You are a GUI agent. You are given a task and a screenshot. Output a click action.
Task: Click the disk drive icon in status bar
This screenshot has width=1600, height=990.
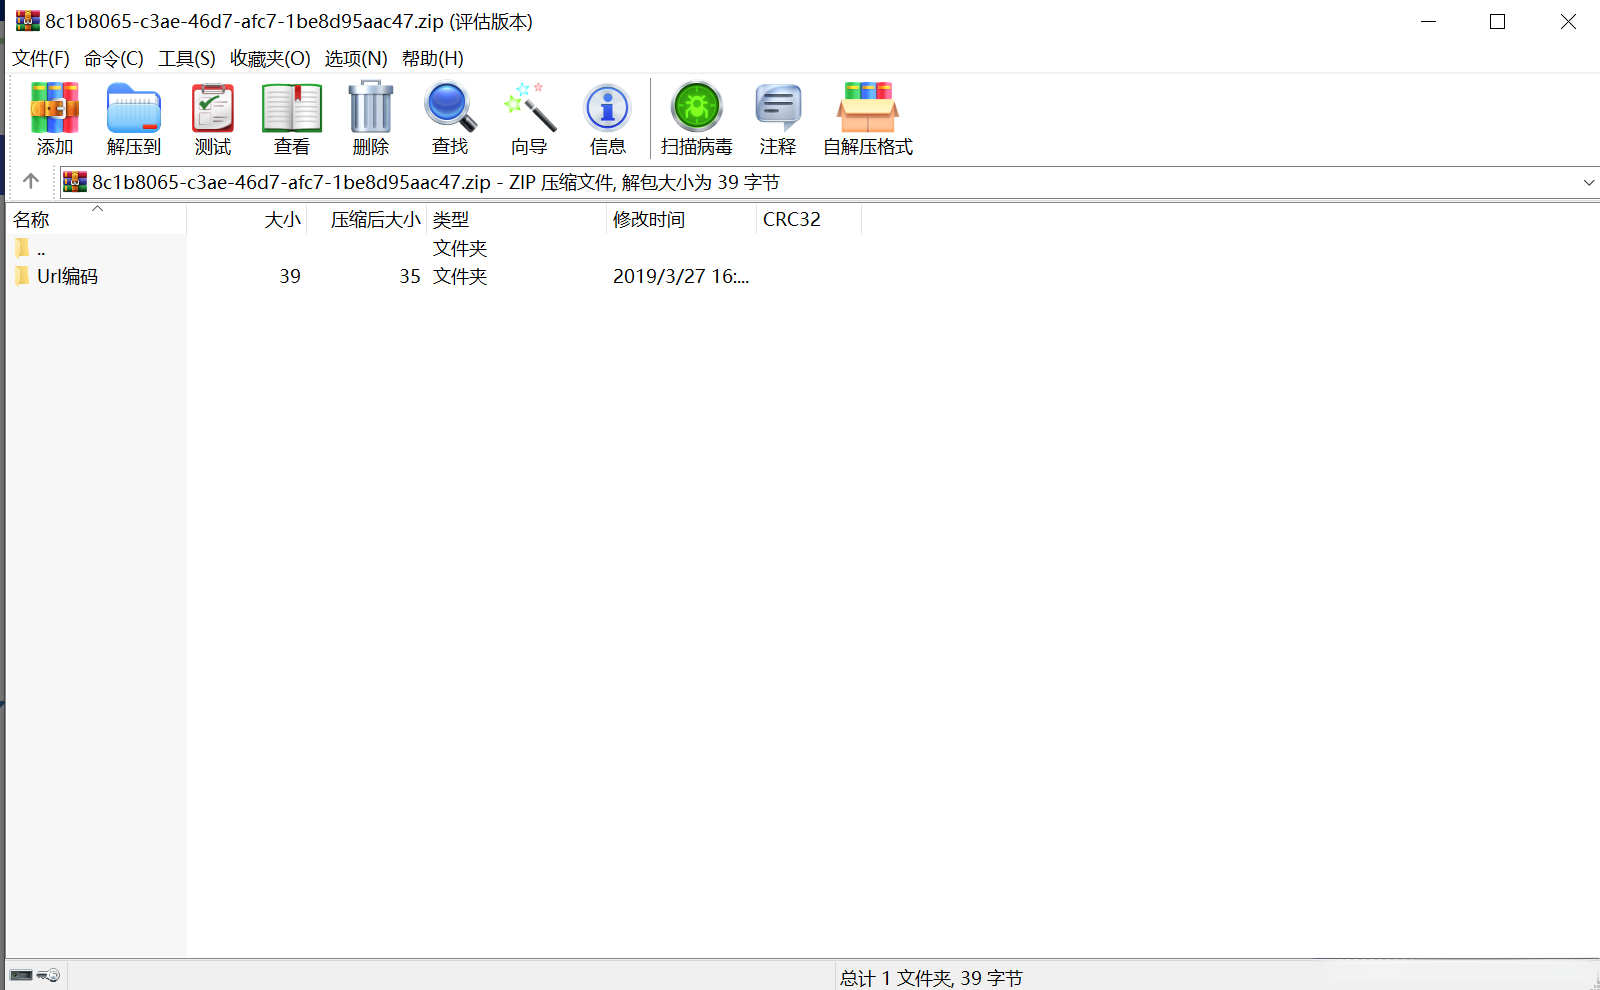point(21,975)
